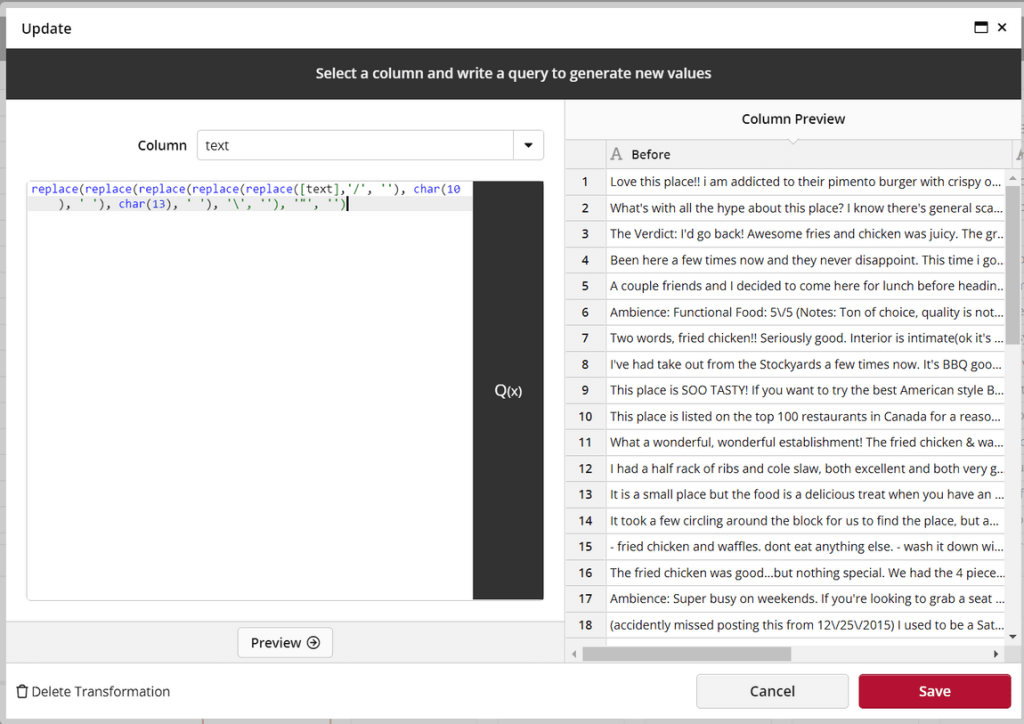Click the vertical scrollbar up arrow
This screenshot has height=724, width=1024.
(1013, 178)
